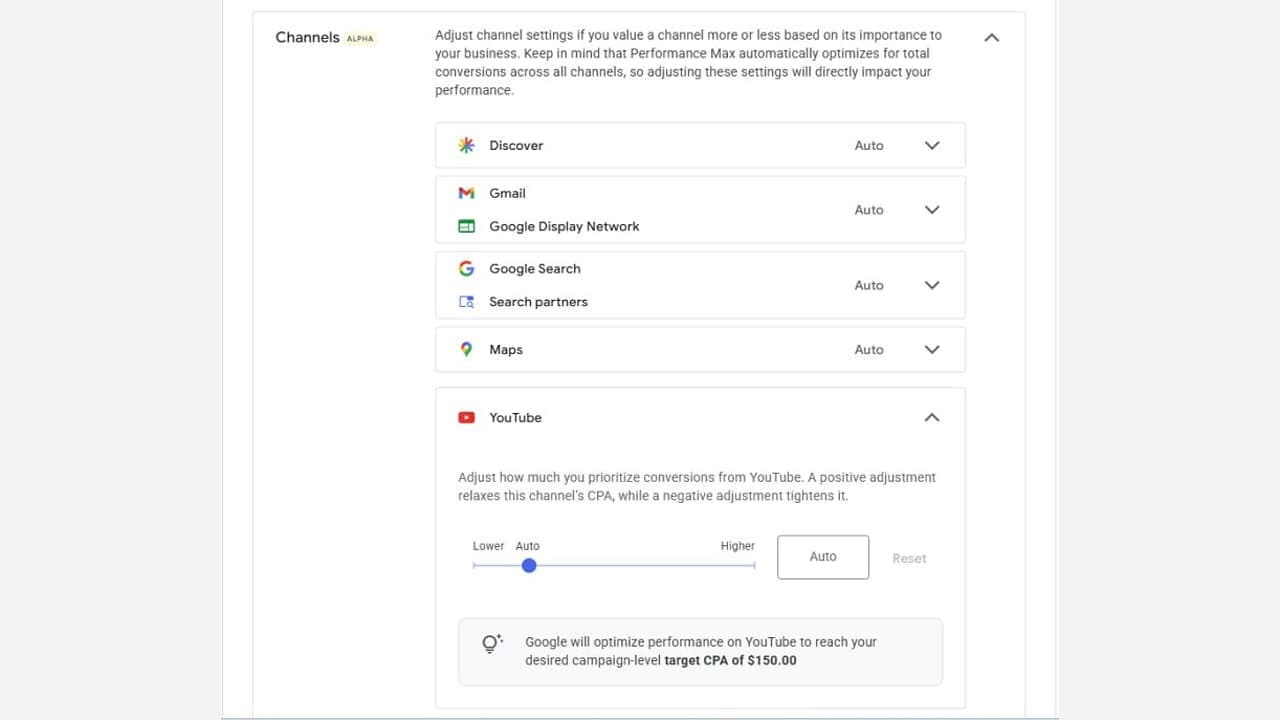The image size is (1280, 720).
Task: Click the YouTube label
Action: (515, 417)
